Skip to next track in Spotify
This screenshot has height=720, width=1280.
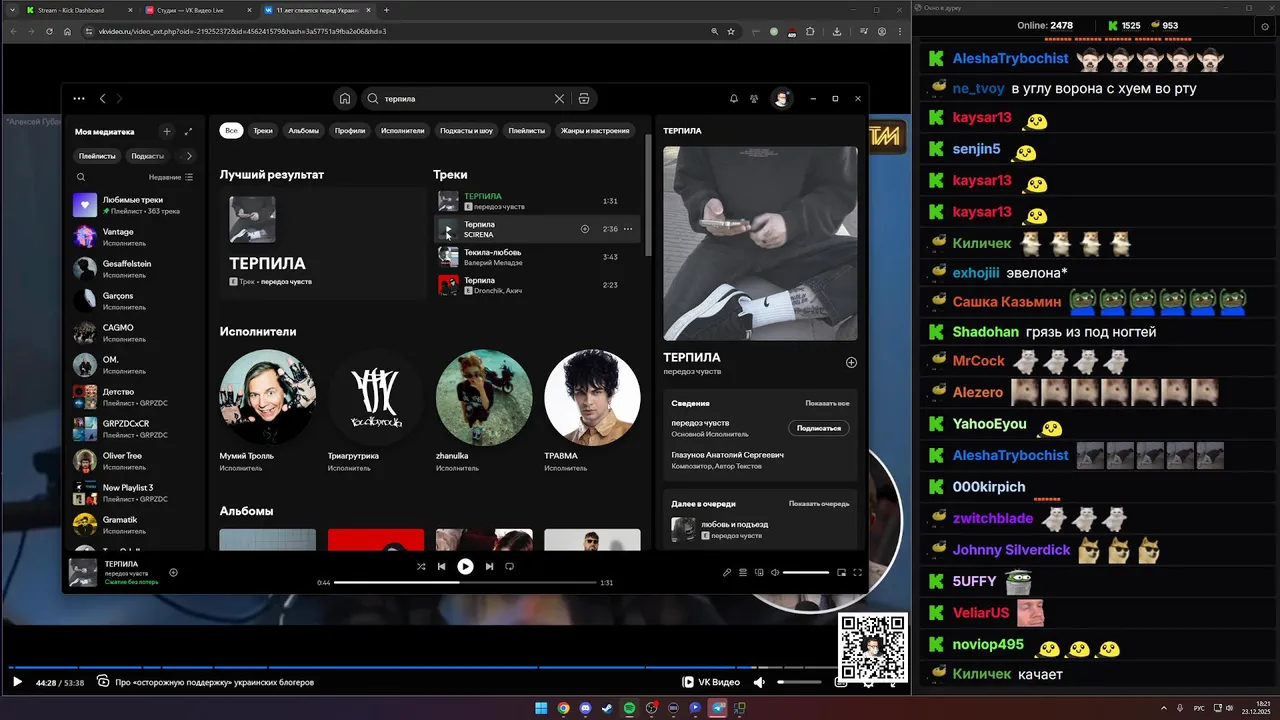pos(489,566)
